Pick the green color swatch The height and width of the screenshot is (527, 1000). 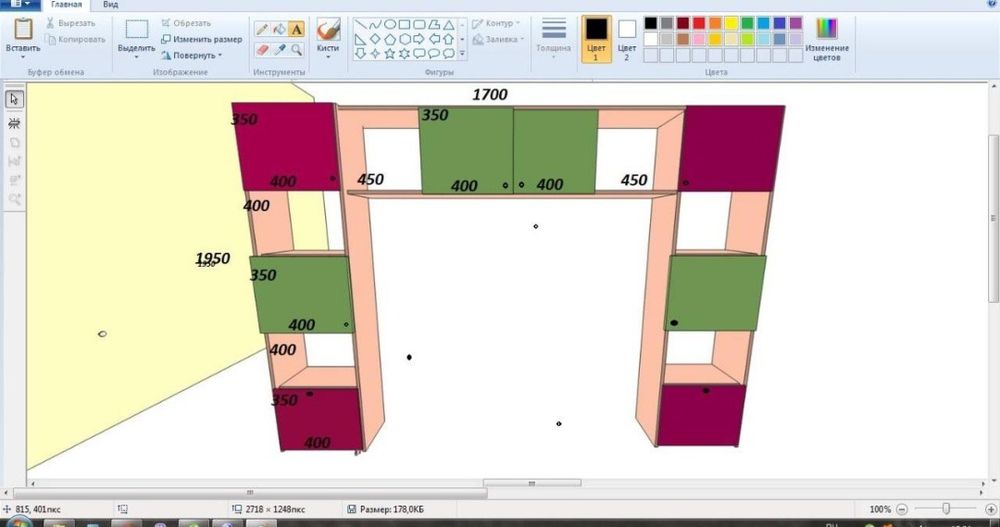[x=747, y=24]
